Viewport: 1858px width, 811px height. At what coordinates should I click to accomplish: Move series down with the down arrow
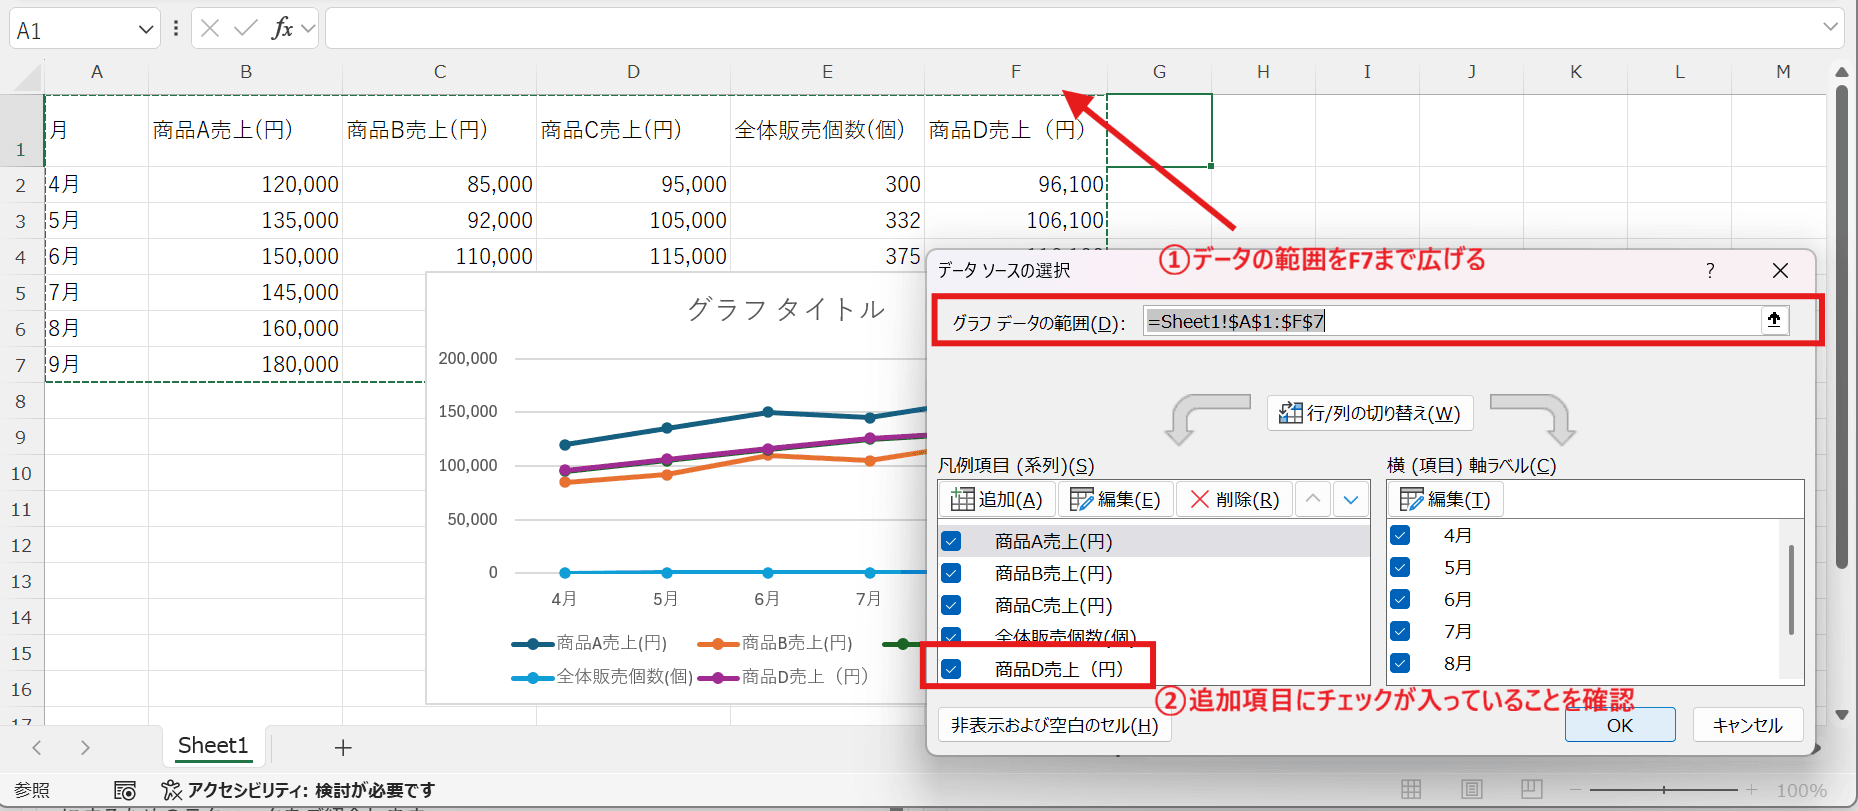(x=1351, y=499)
